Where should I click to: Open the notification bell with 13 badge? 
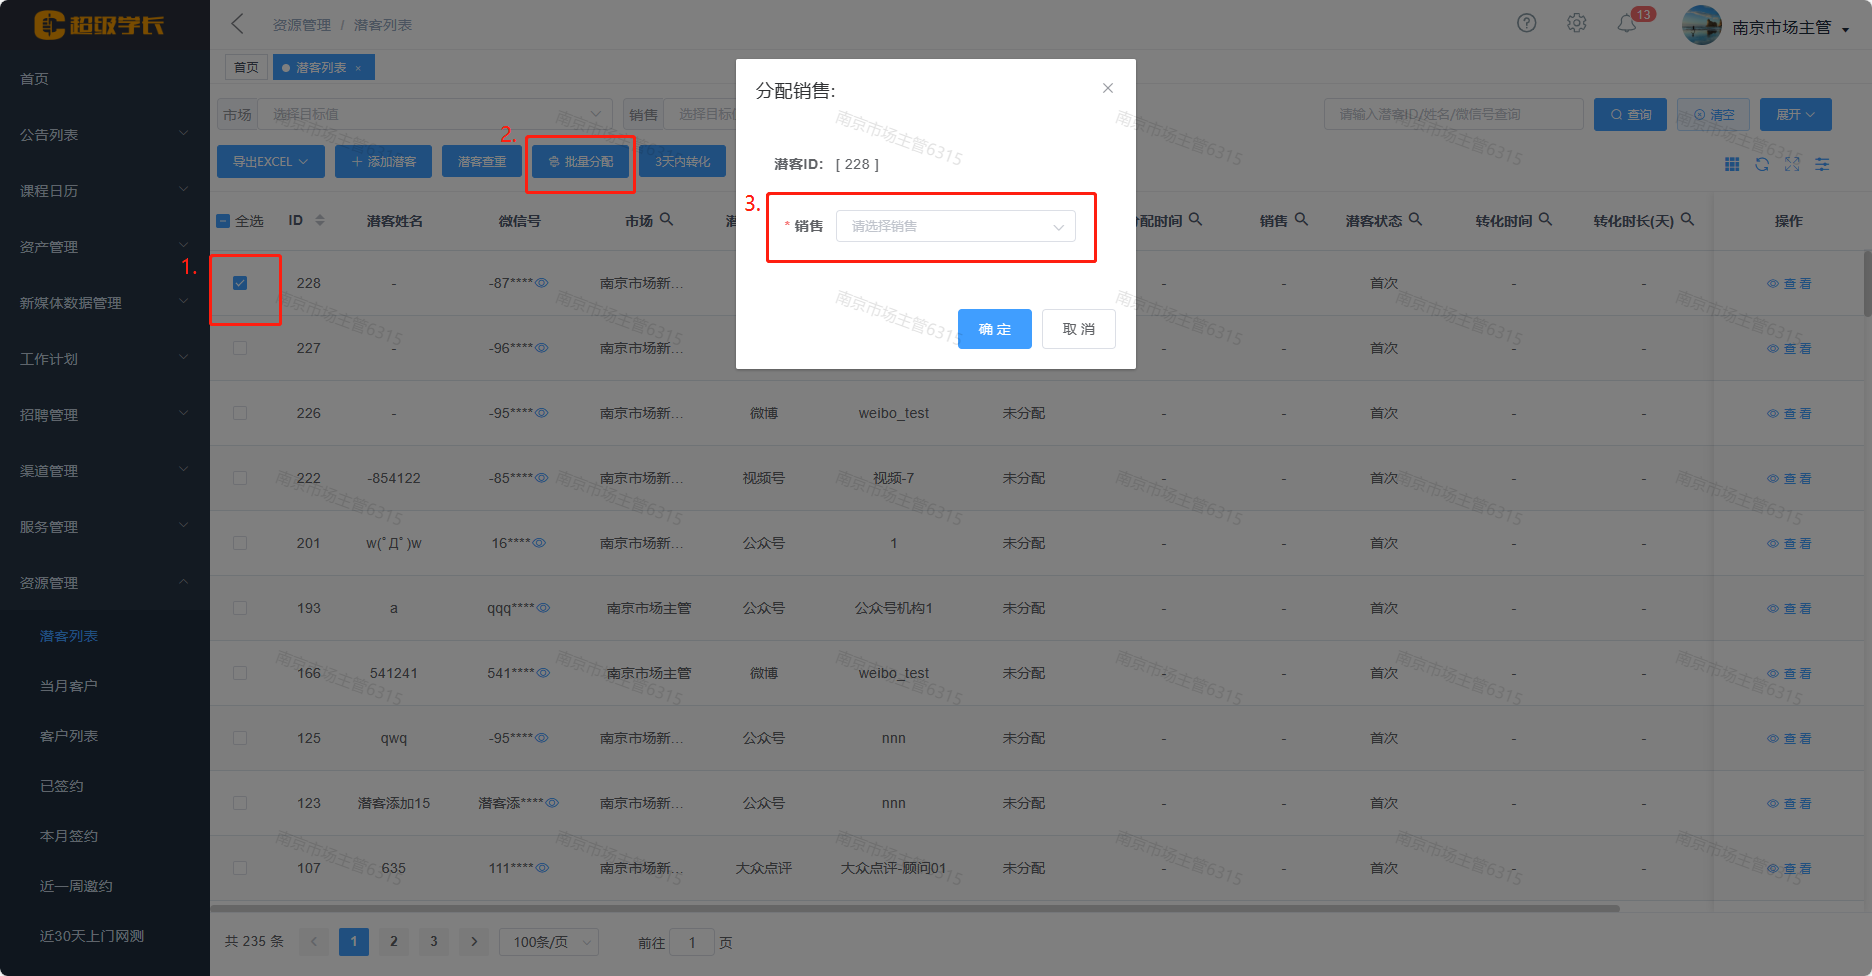[x=1627, y=23]
